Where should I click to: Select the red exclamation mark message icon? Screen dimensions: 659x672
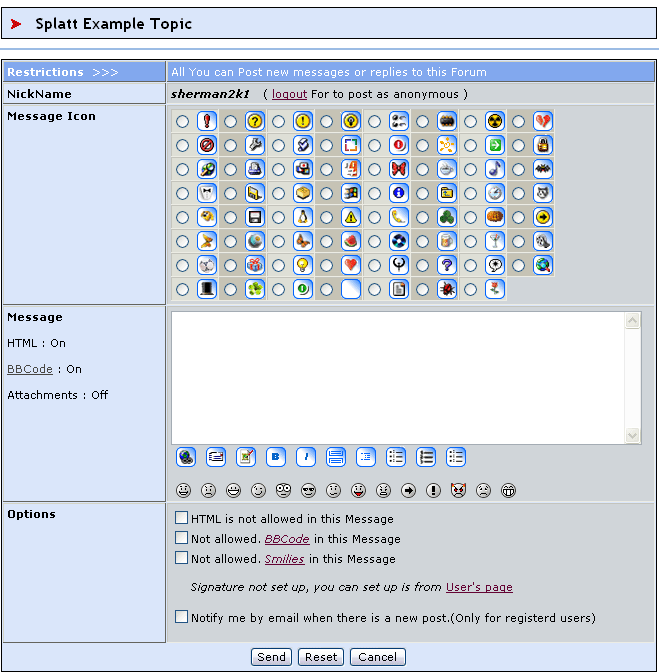(x=182, y=121)
